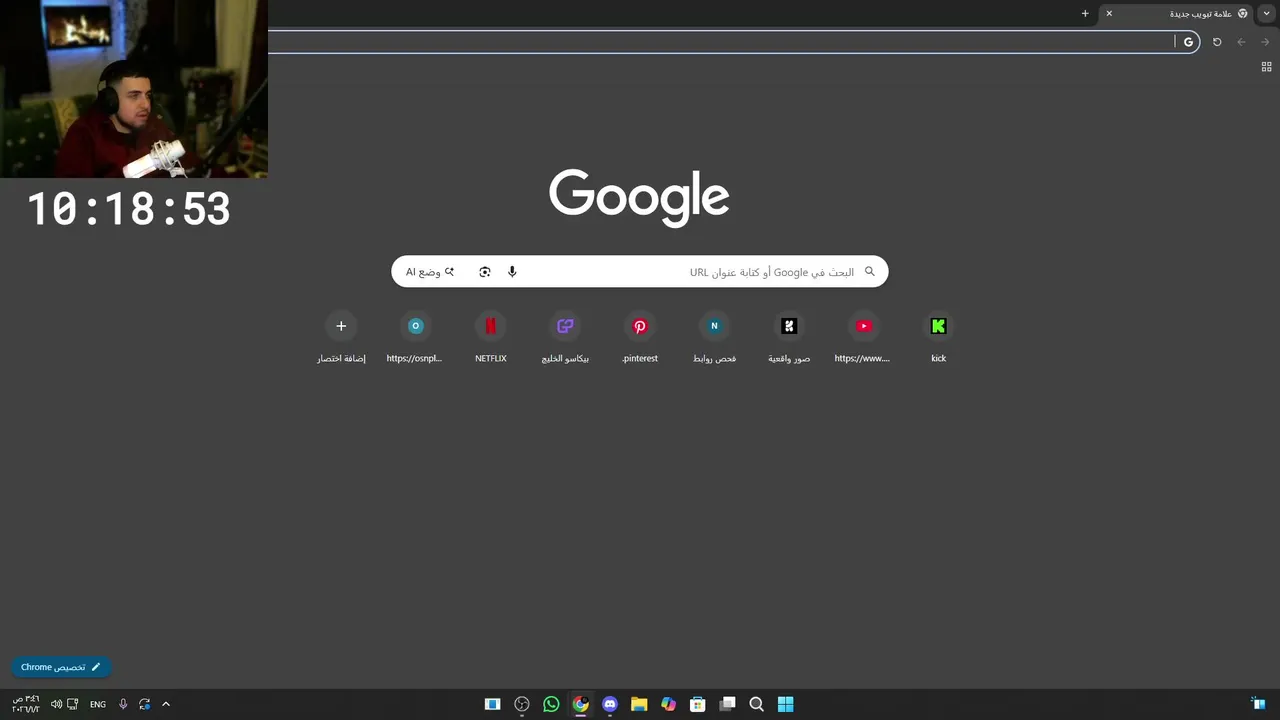This screenshot has height=720, width=1280.
Task: Open File Explorer from the taskbar
Action: pos(639,704)
